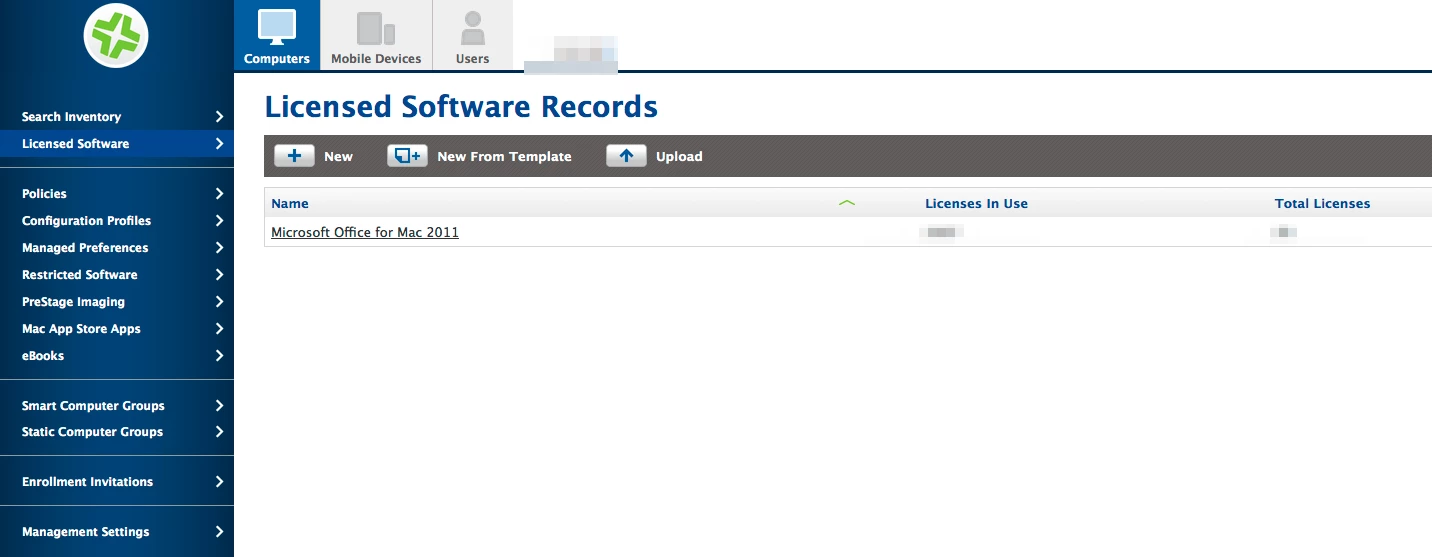Open the Users tab
Viewport: 1432px width, 557px height.
pos(472,35)
